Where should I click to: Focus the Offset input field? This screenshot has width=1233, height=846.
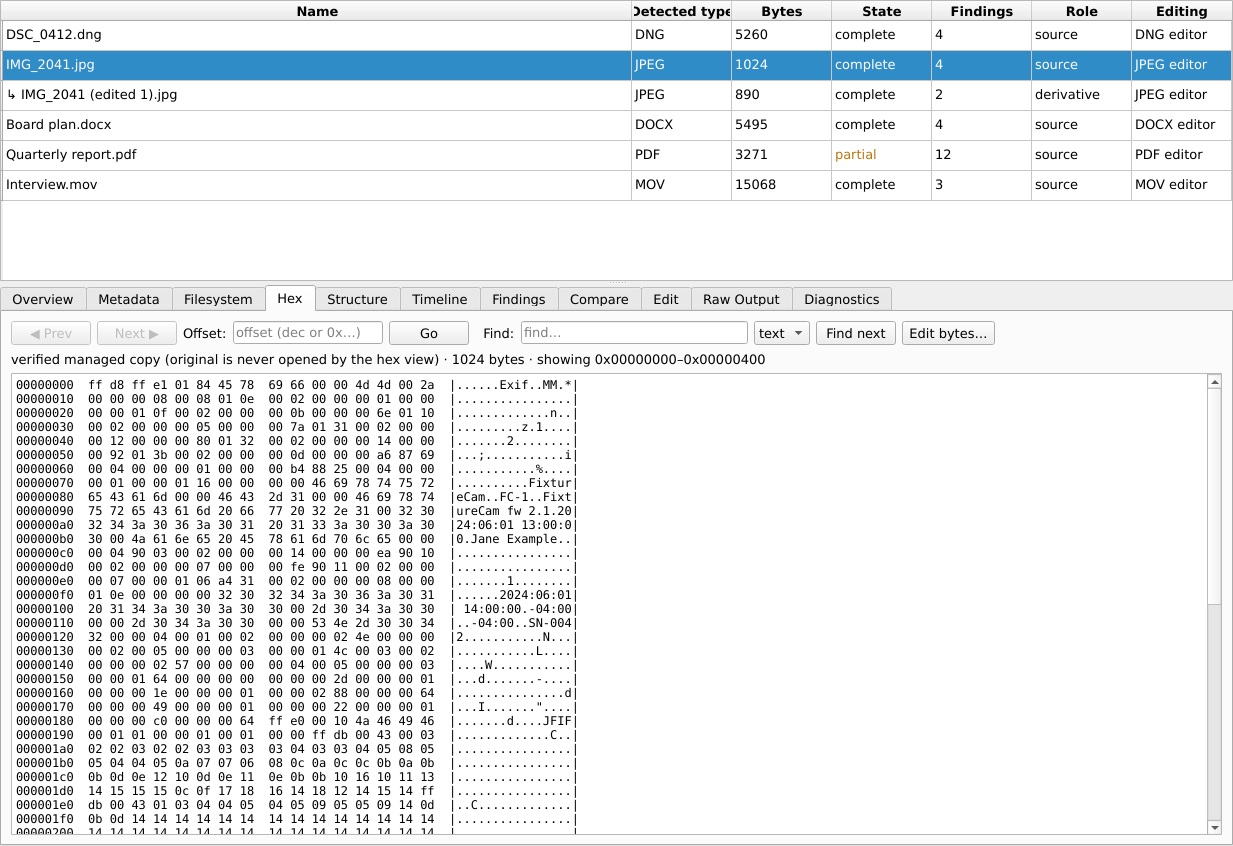(308, 333)
